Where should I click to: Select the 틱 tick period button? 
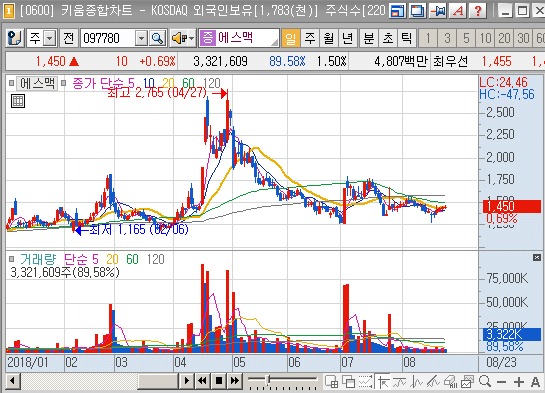[x=407, y=38]
